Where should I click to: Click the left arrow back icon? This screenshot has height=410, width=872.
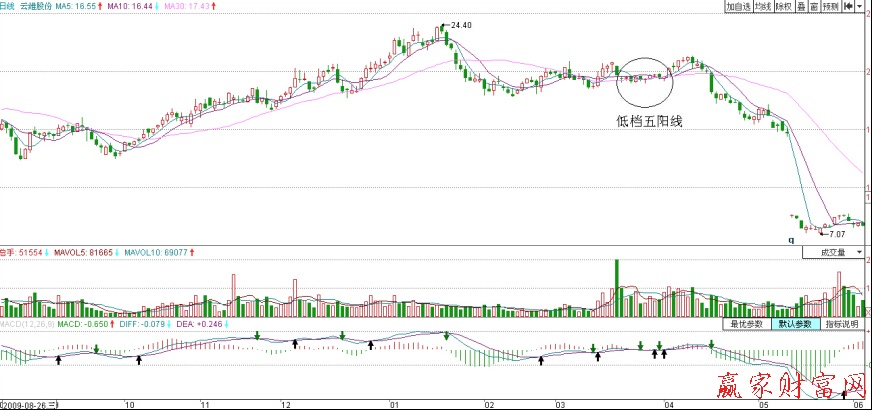point(850,6)
